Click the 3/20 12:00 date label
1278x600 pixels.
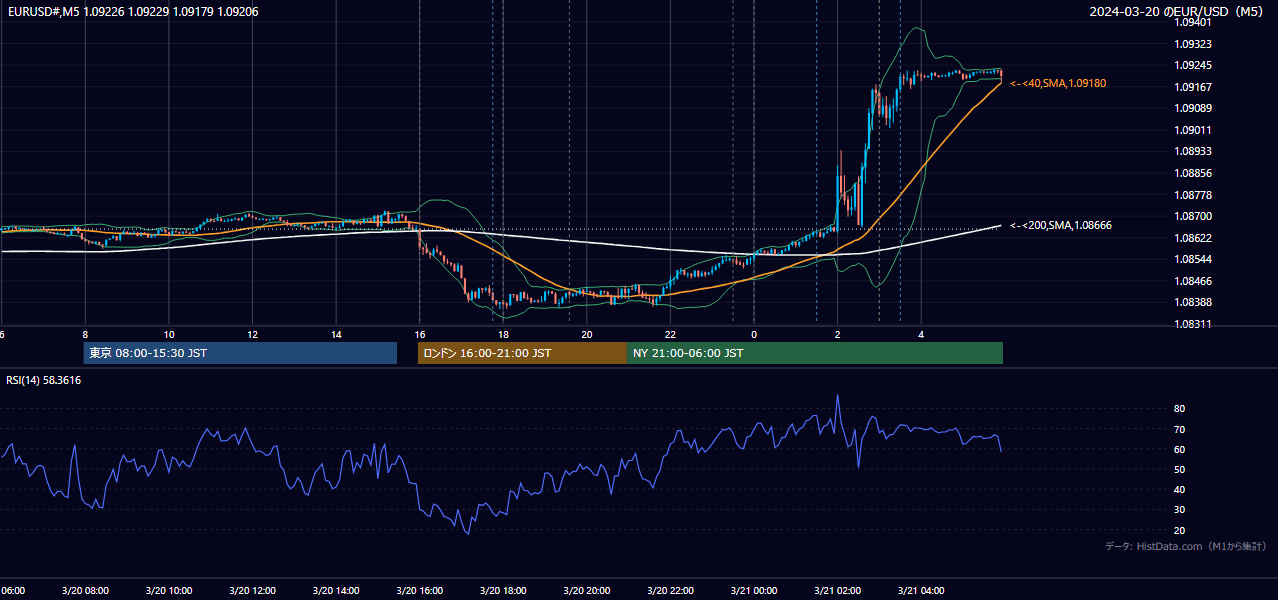coord(252,590)
